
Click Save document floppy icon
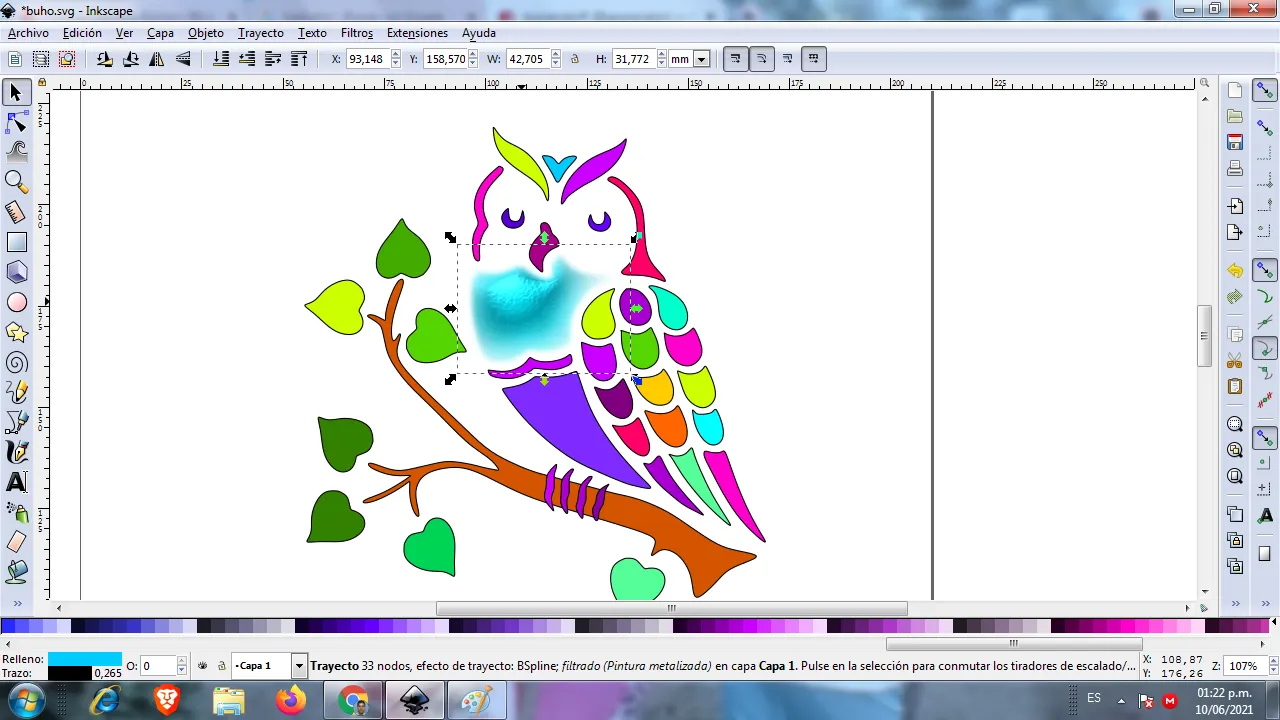[x=1235, y=142]
